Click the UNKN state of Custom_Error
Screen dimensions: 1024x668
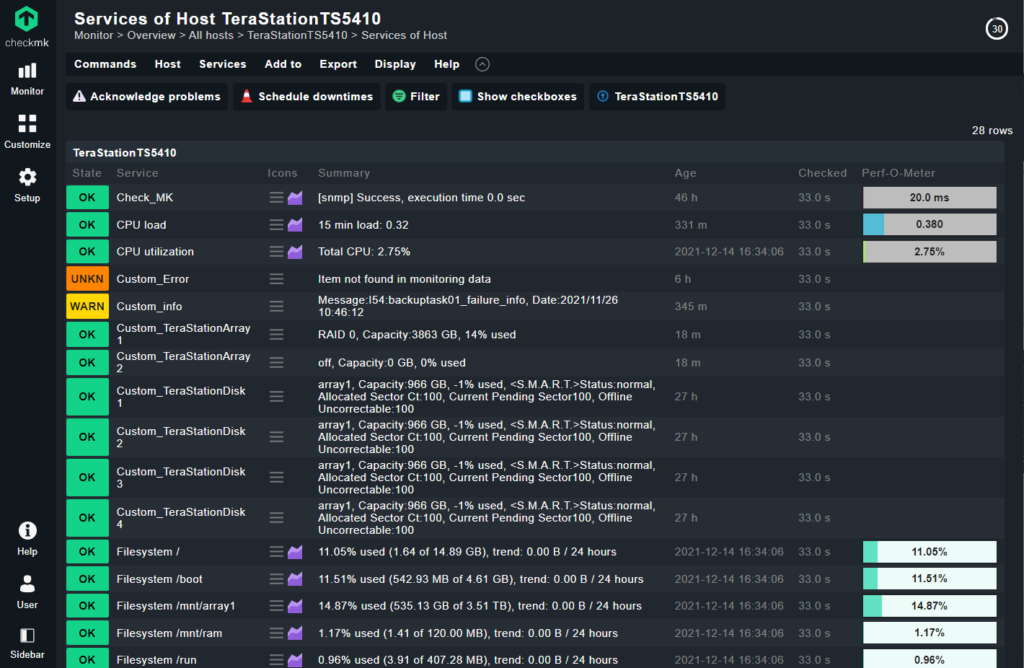click(87, 279)
